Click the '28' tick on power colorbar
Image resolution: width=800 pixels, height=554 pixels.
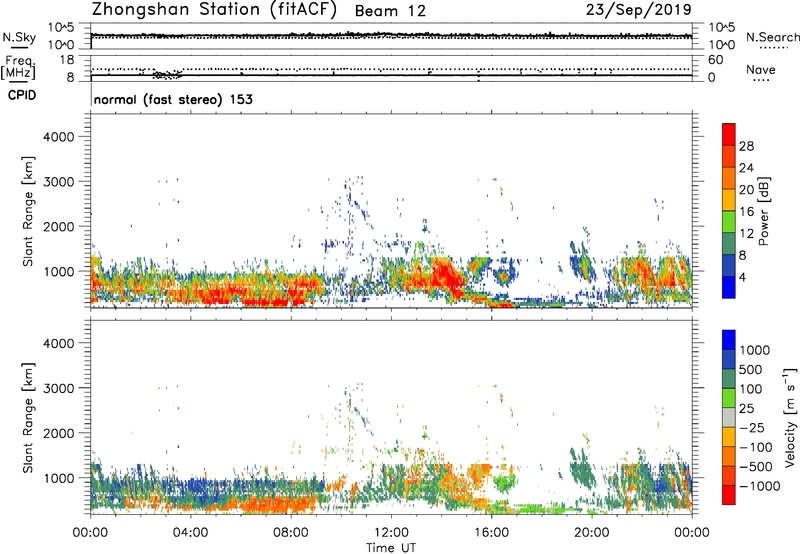point(746,146)
